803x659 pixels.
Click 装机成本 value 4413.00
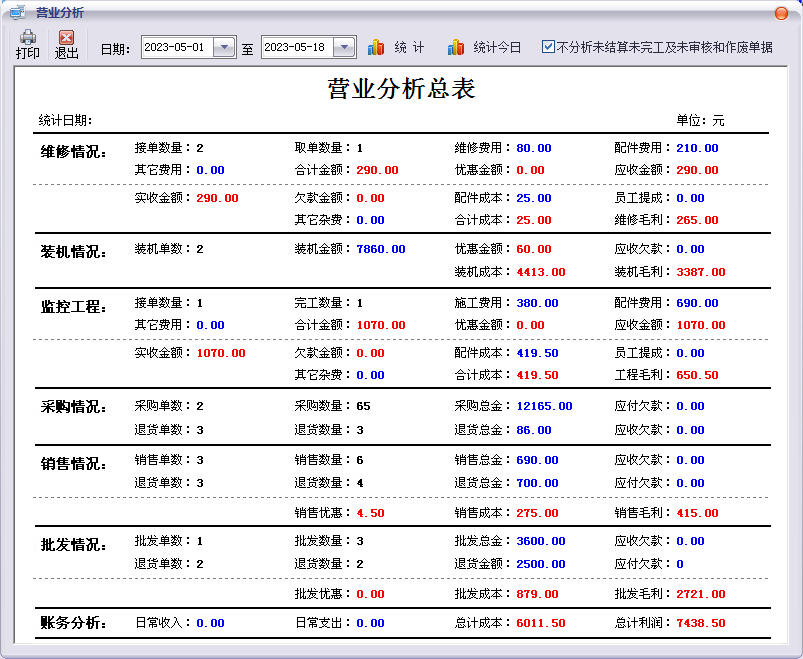click(x=541, y=272)
